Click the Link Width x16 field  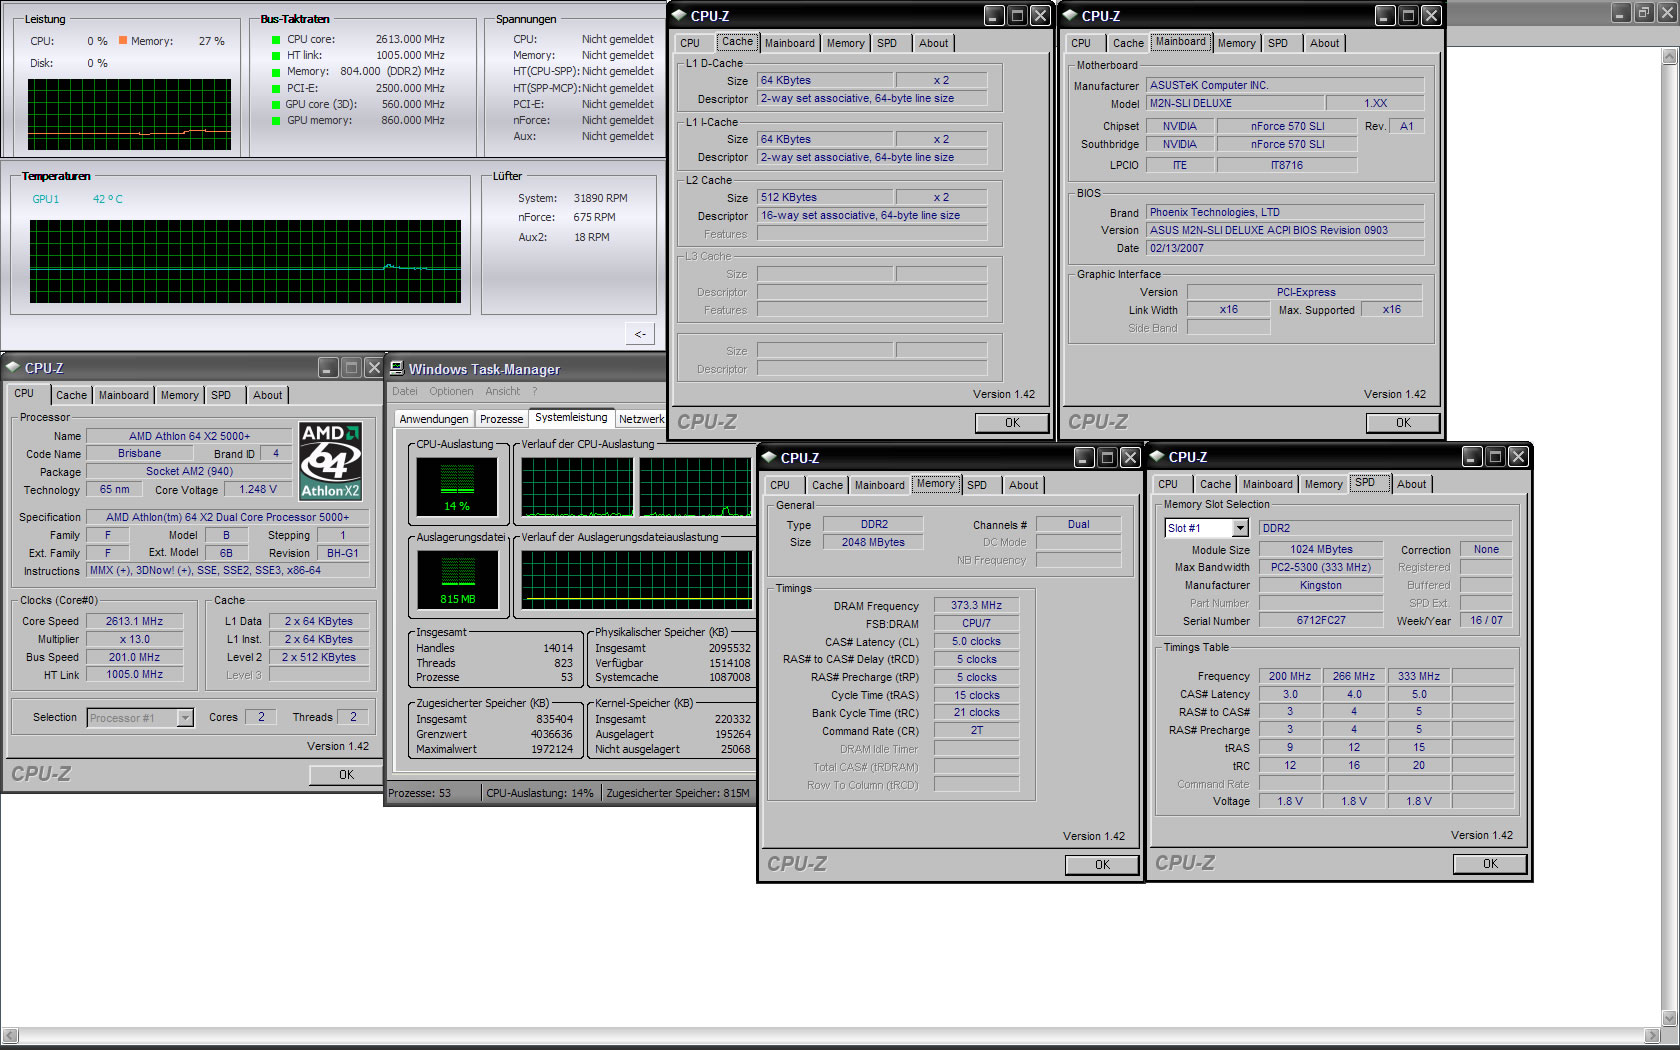pos(1228,310)
